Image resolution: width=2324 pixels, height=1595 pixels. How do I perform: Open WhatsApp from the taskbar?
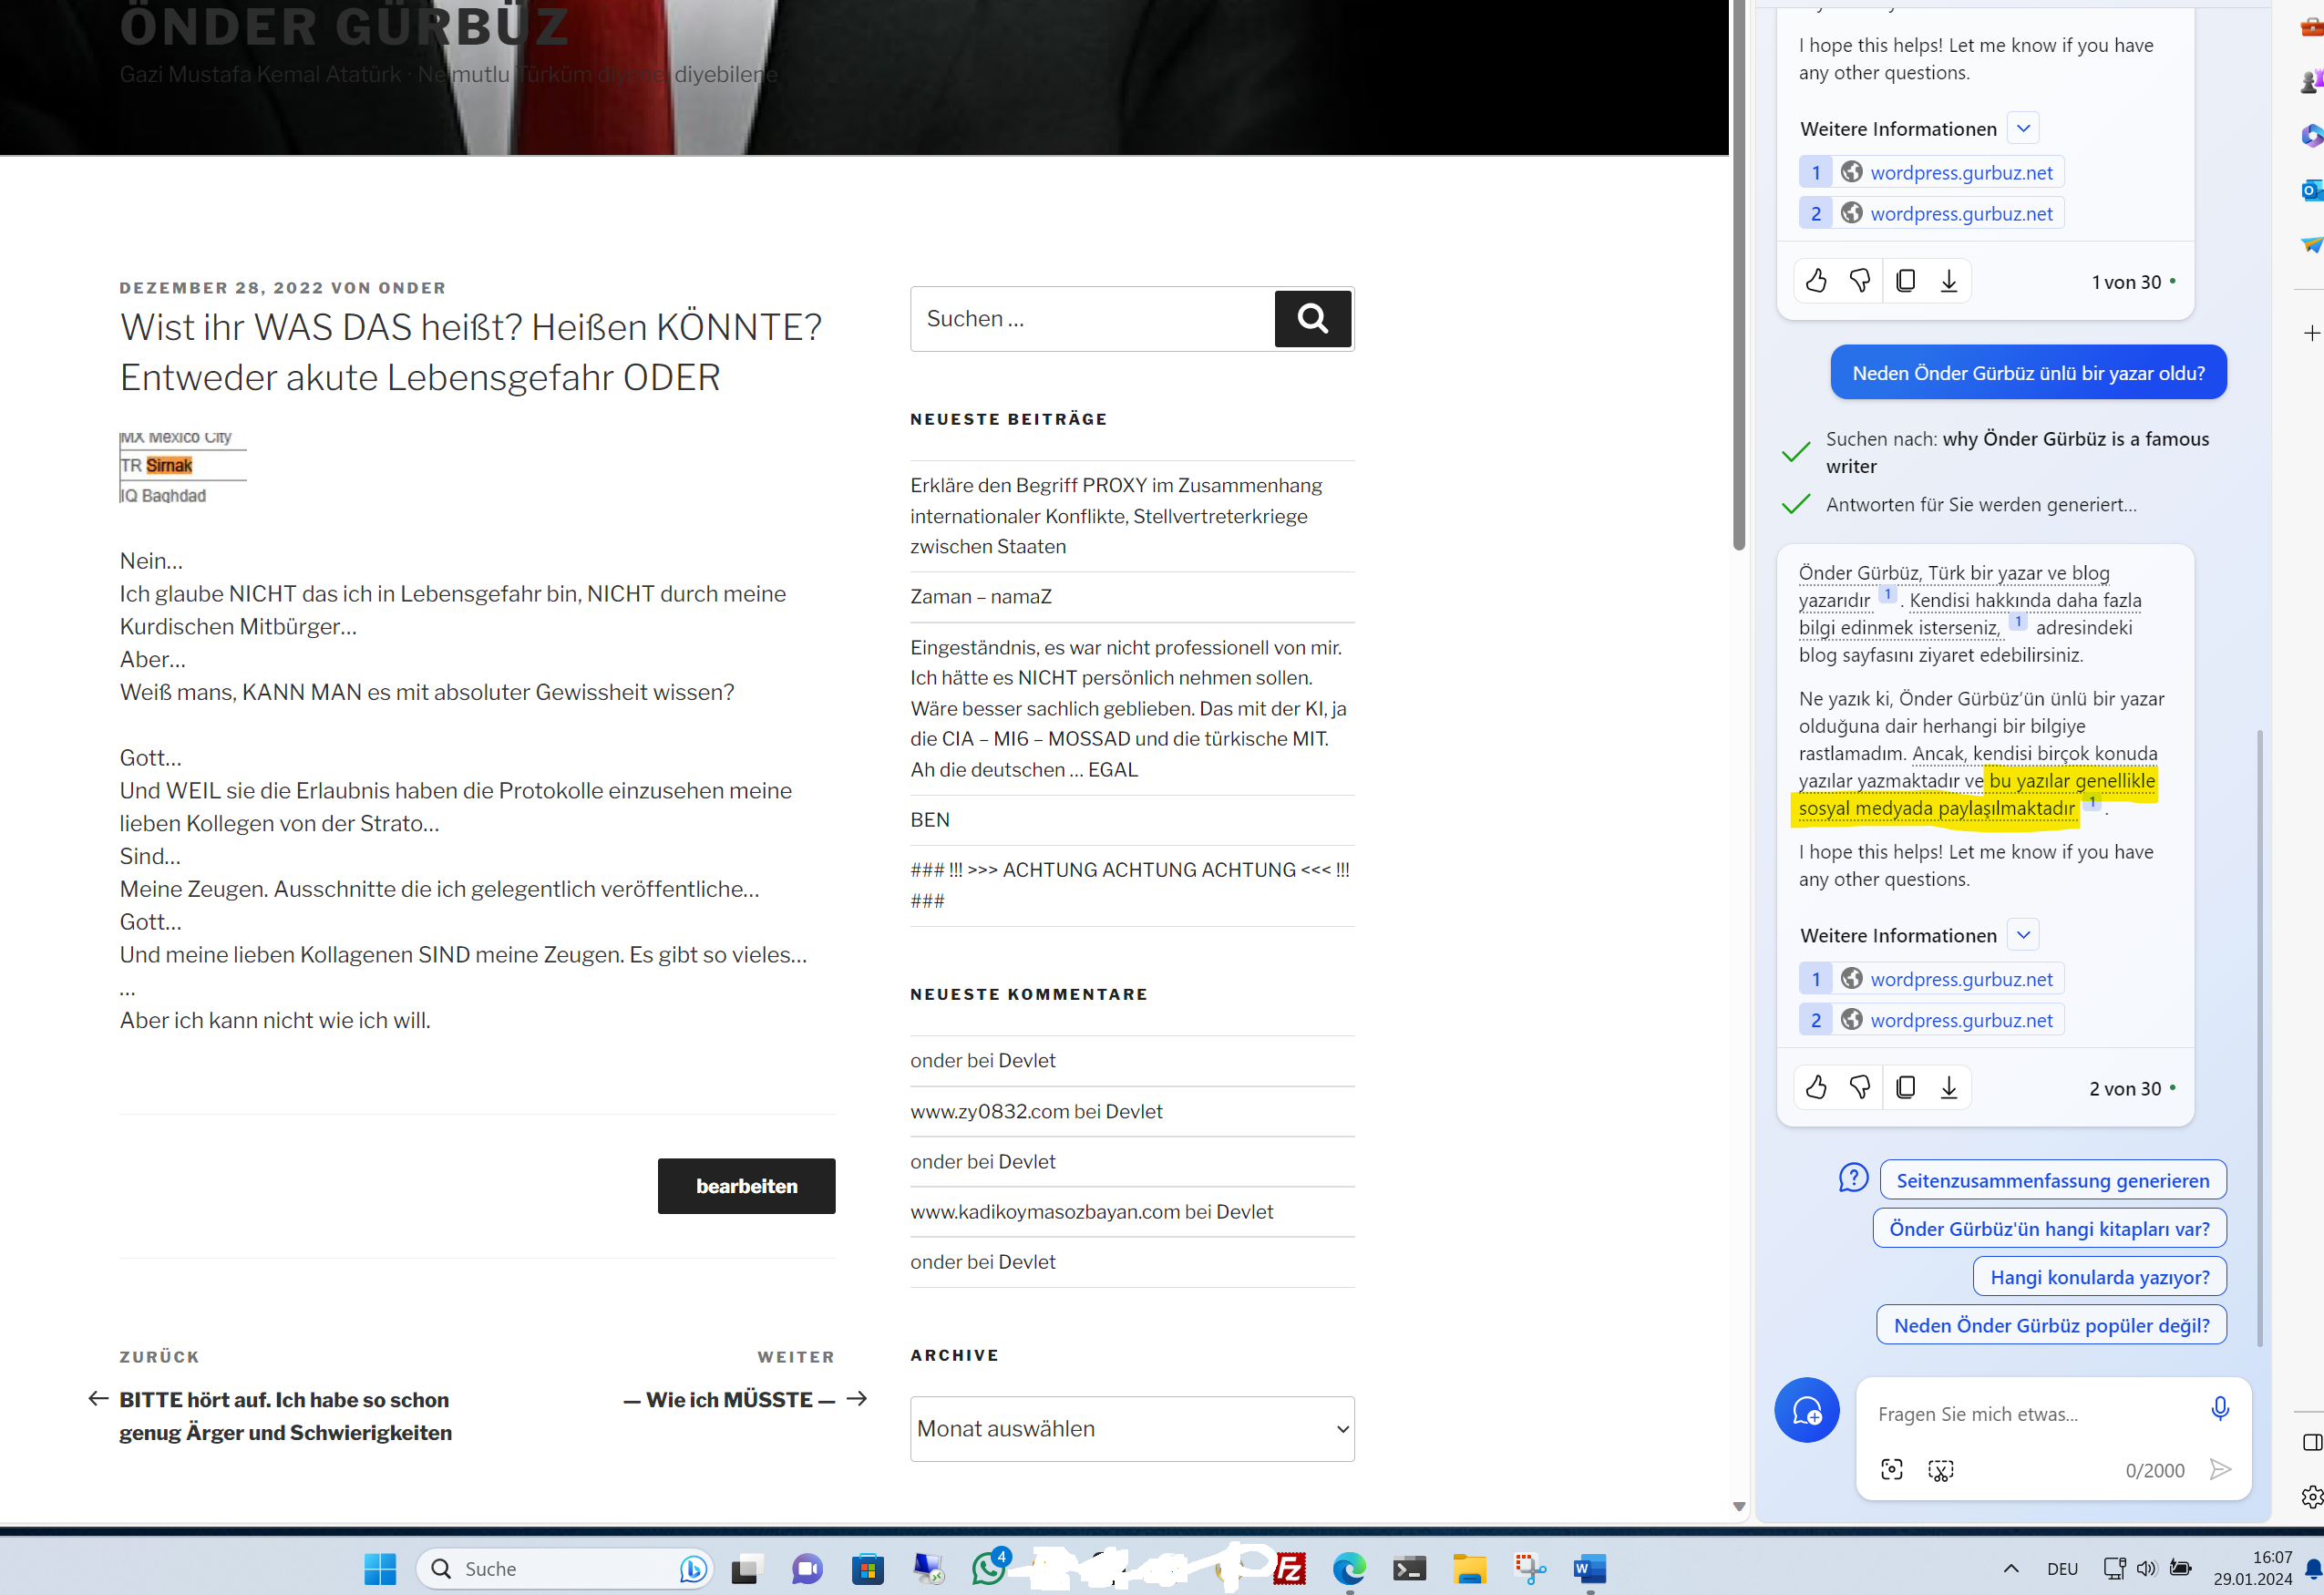[x=989, y=1568]
